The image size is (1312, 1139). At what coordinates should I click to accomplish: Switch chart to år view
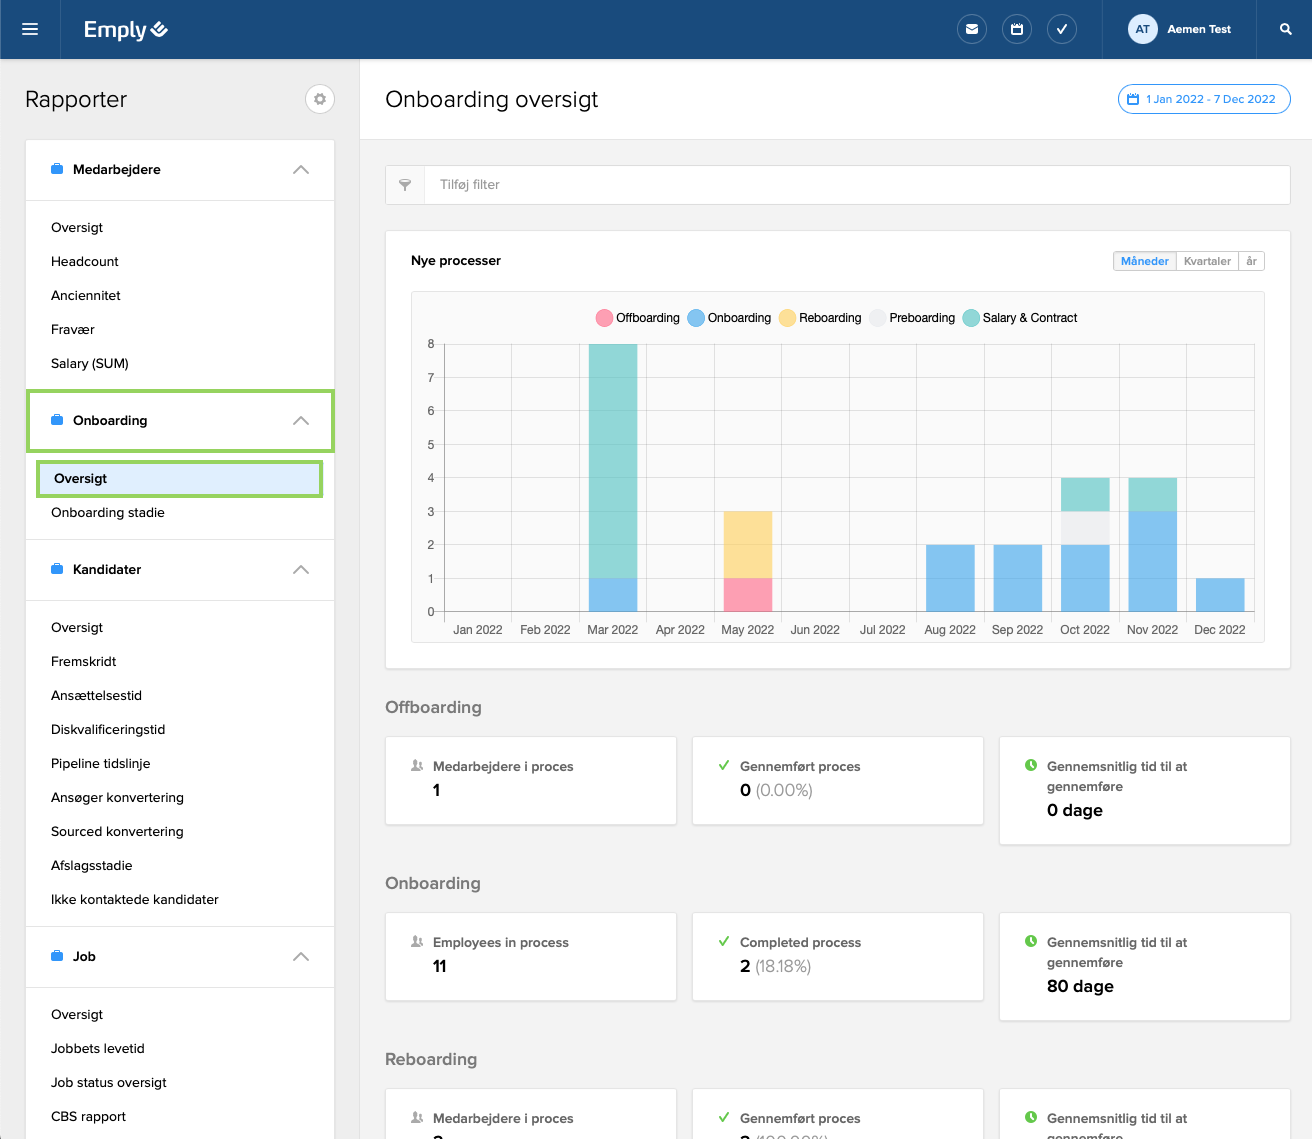(1251, 261)
